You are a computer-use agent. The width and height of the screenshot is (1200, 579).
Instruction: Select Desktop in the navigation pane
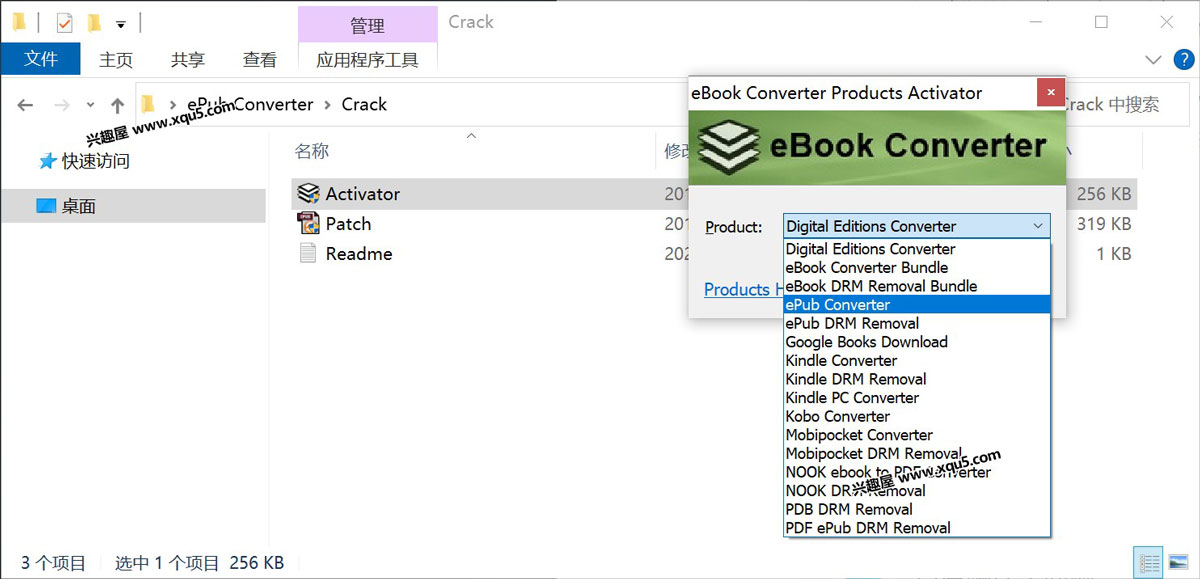[x=78, y=206]
